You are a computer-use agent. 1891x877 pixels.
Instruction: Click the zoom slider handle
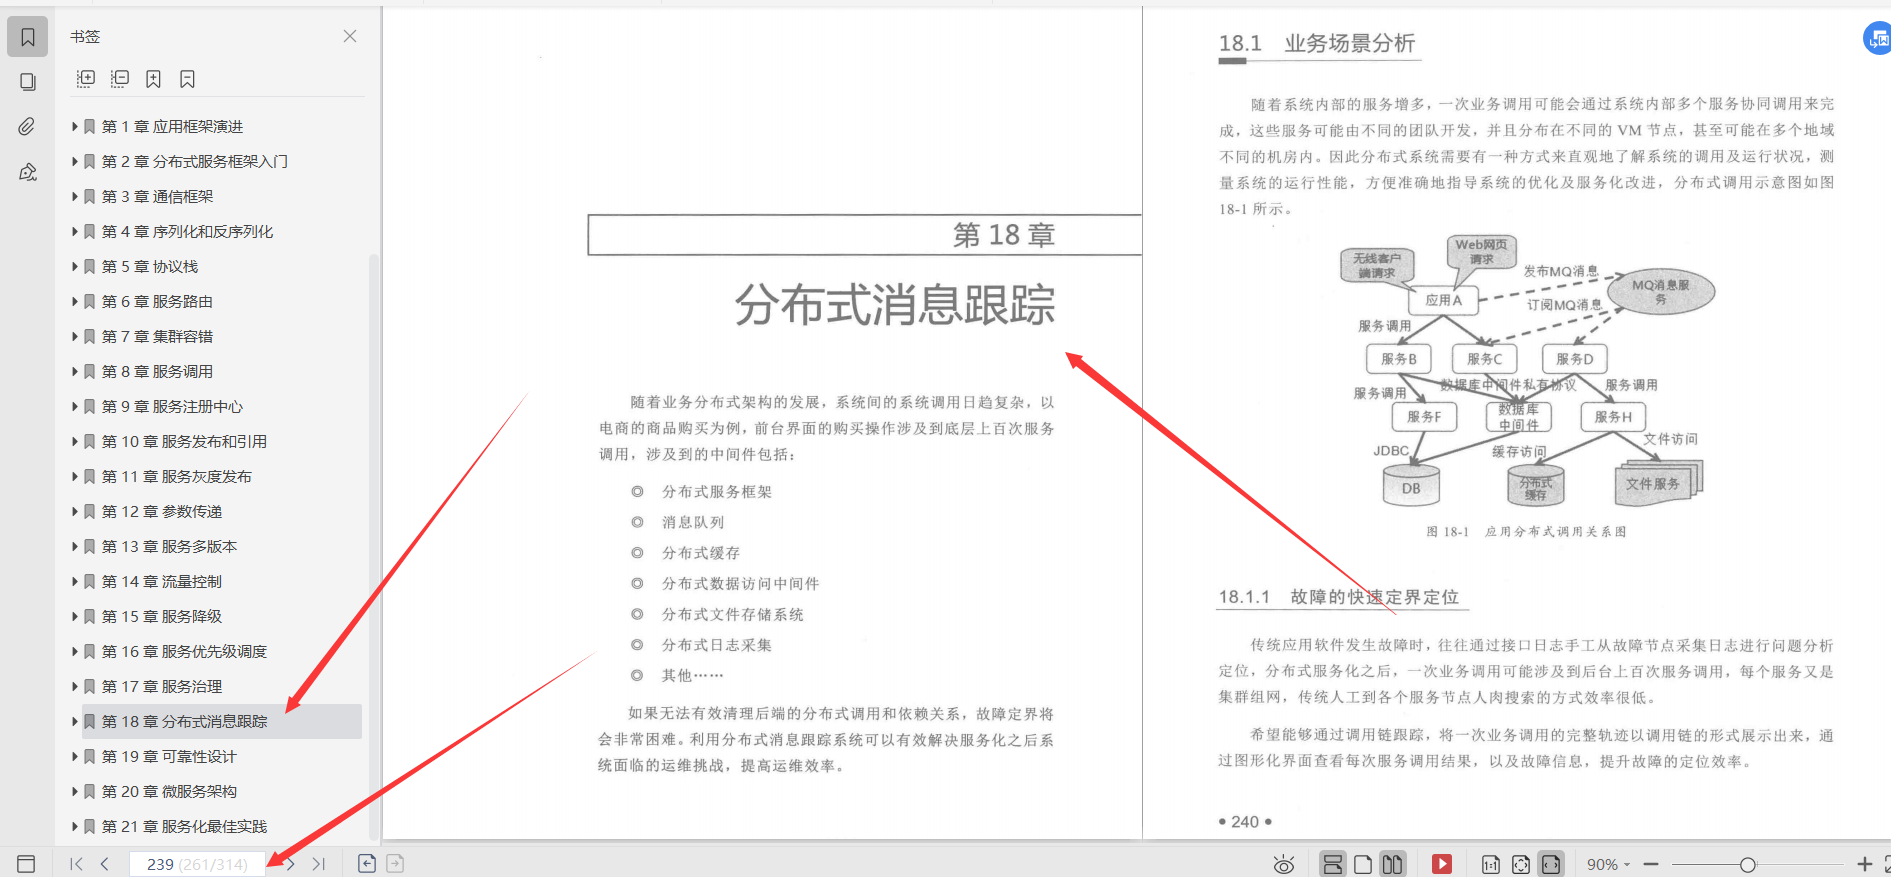[1747, 864]
